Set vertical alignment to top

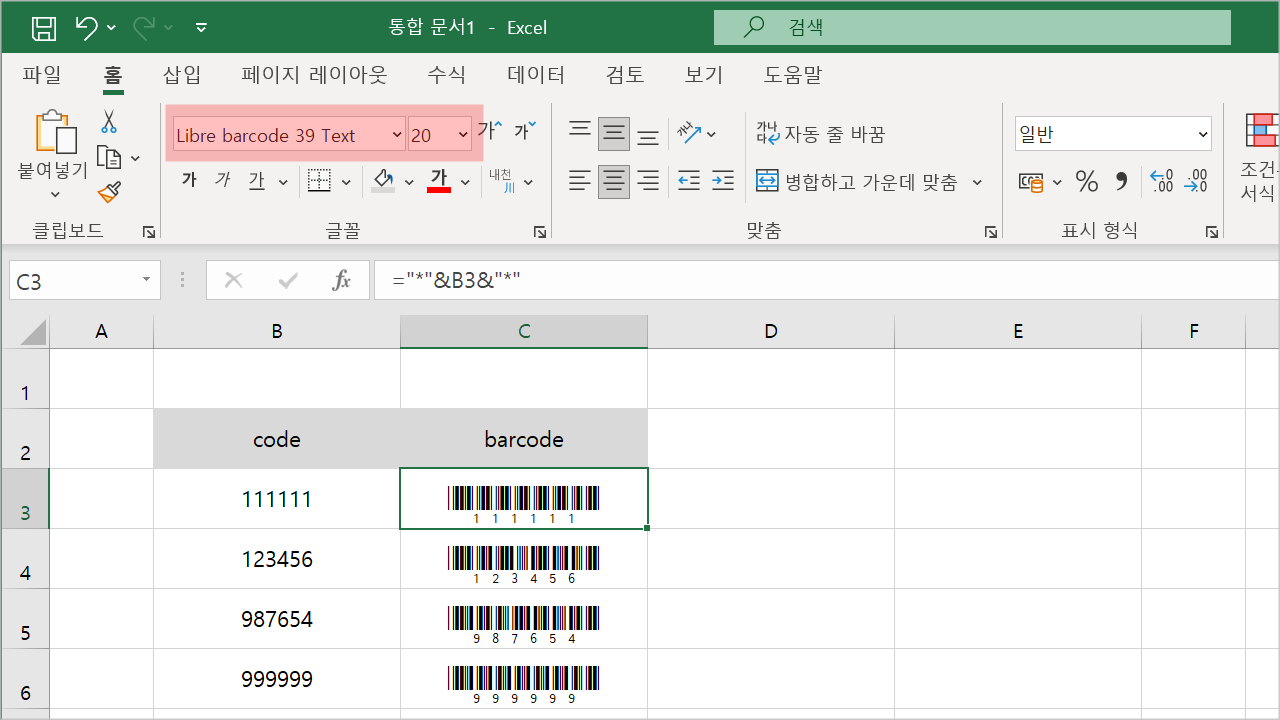coord(580,130)
